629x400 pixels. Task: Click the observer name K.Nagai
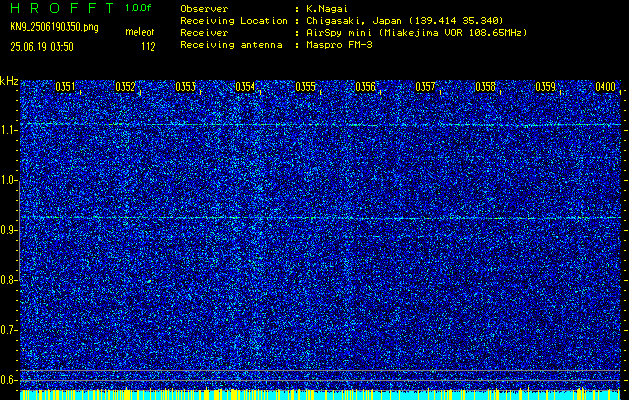click(327, 9)
